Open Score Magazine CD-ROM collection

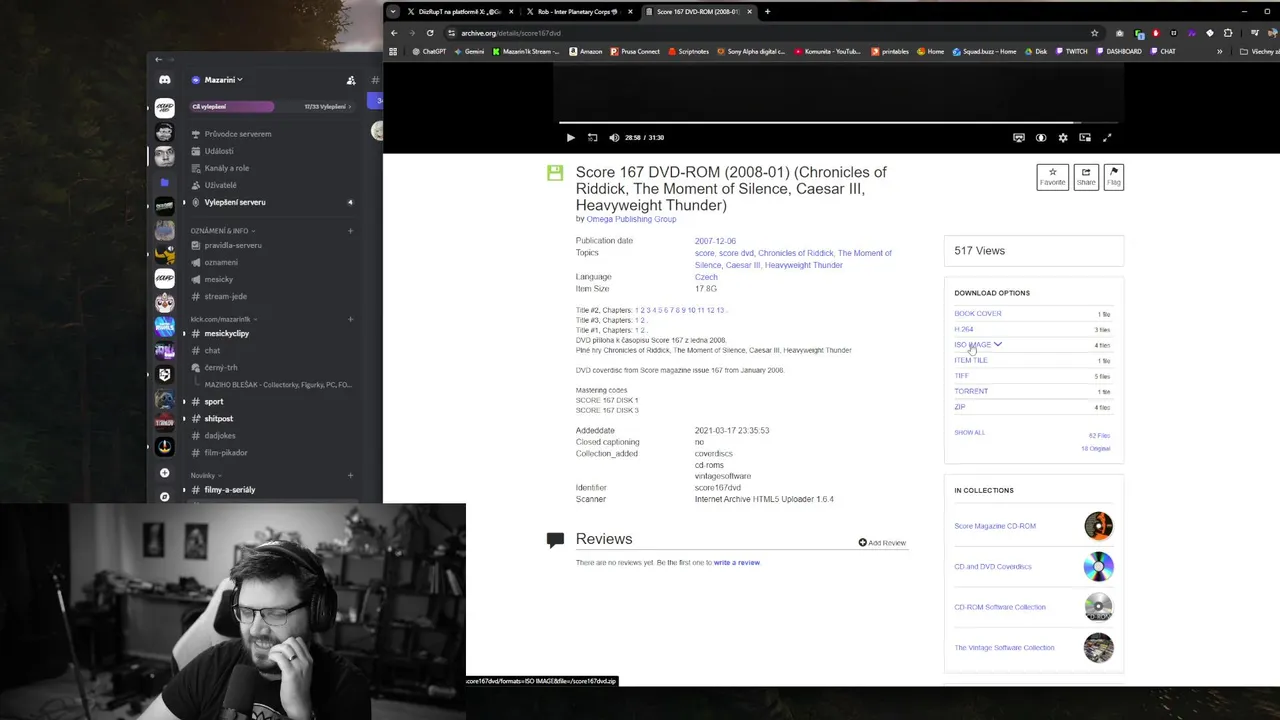click(x=995, y=526)
